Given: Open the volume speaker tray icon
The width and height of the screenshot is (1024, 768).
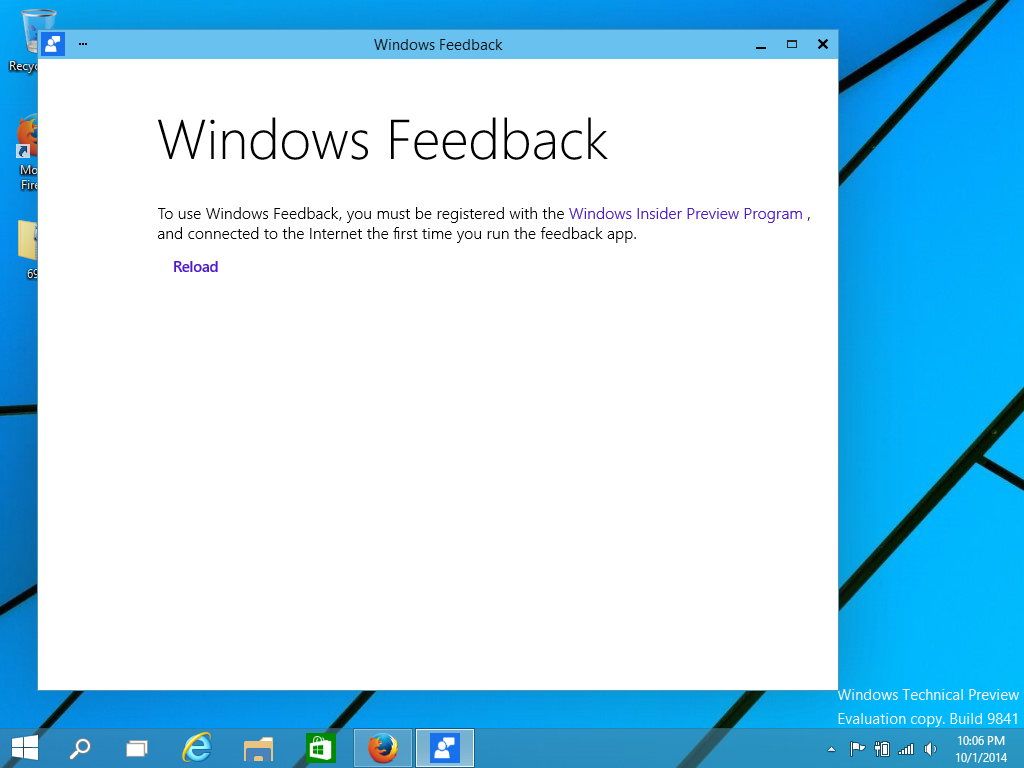Looking at the screenshot, I should 931,749.
